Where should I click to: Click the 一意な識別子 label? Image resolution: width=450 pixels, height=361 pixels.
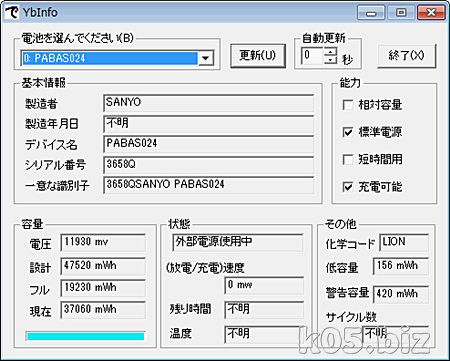click(x=57, y=185)
